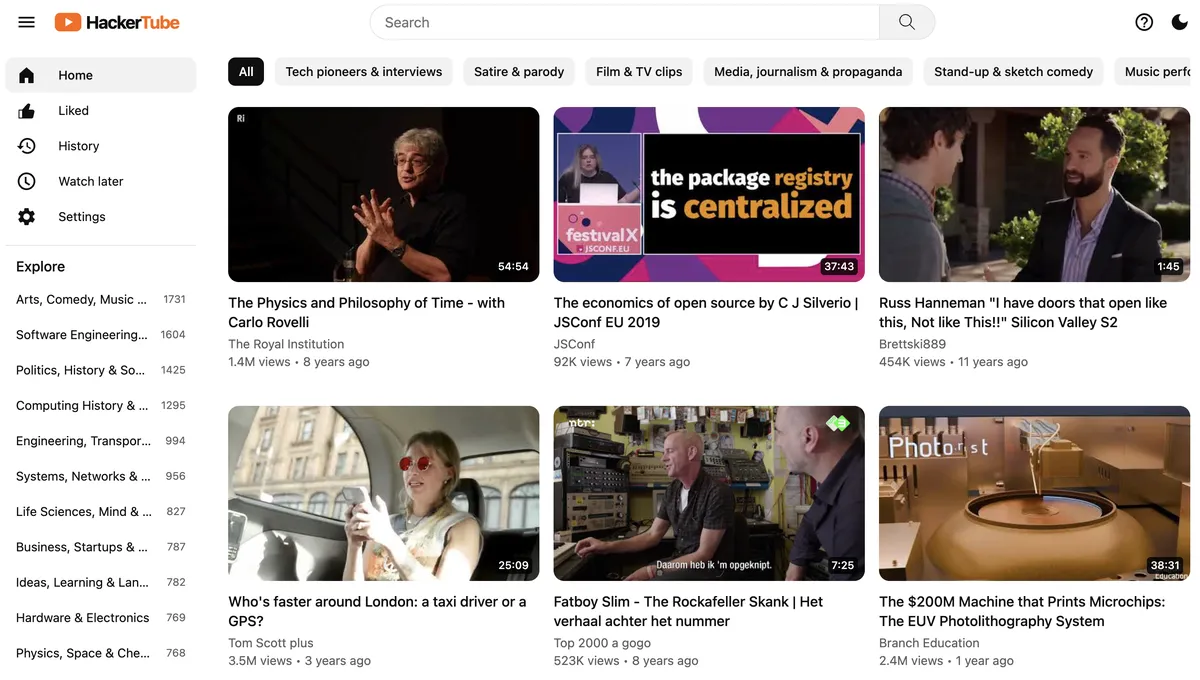1200x680 pixels.
Task: Select Tech pioneers & interviews chip
Action: pyautogui.click(x=364, y=72)
